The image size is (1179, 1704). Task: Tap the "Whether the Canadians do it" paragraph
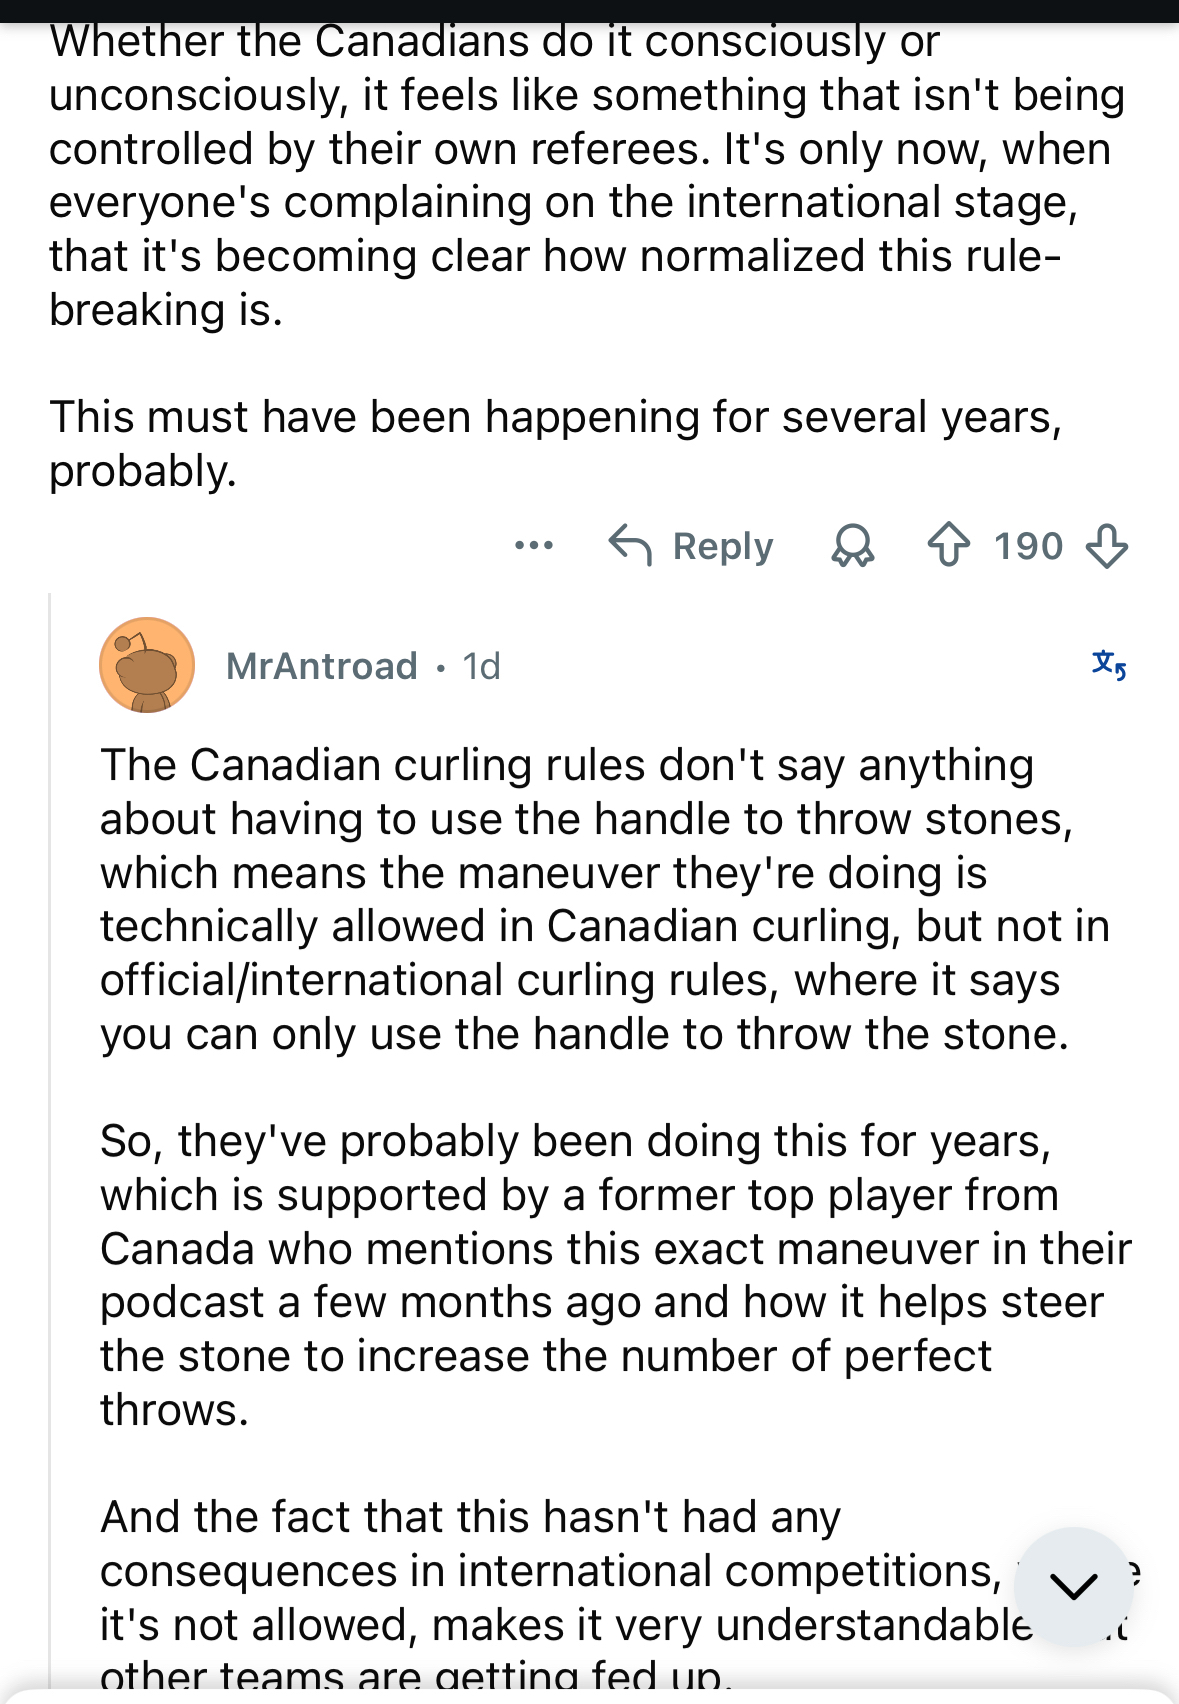coord(580,175)
